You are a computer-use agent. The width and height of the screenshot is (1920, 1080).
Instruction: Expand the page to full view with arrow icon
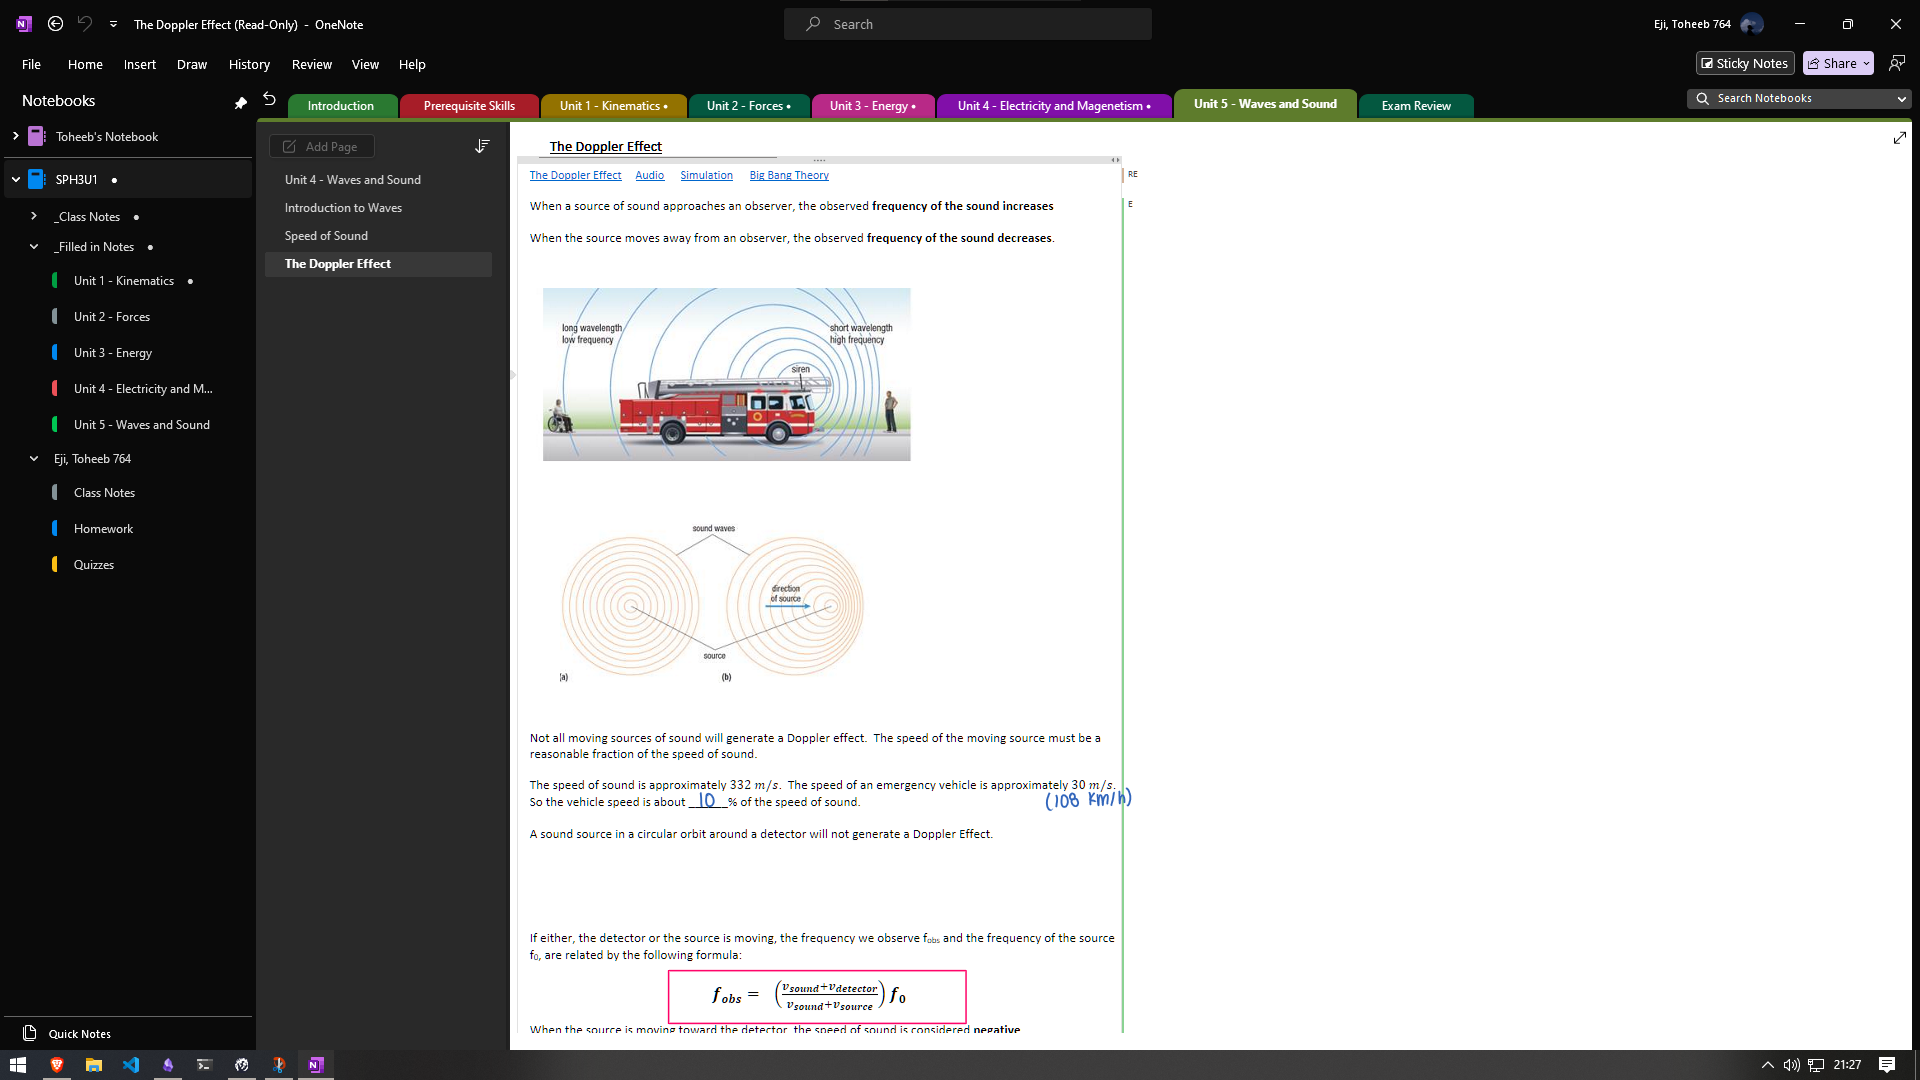1899,138
